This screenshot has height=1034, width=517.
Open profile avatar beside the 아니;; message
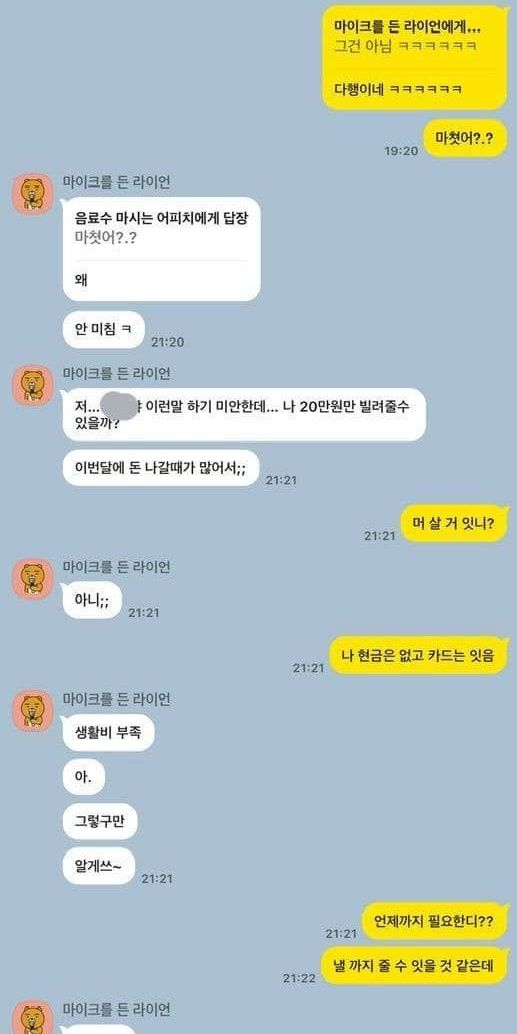[x=32, y=578]
